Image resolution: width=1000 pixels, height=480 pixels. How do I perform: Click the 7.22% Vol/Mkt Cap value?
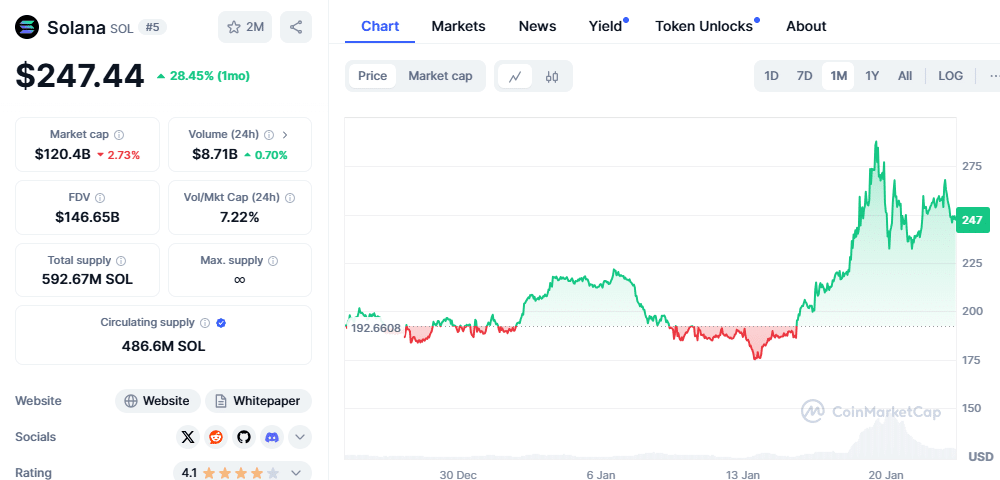coord(240,217)
